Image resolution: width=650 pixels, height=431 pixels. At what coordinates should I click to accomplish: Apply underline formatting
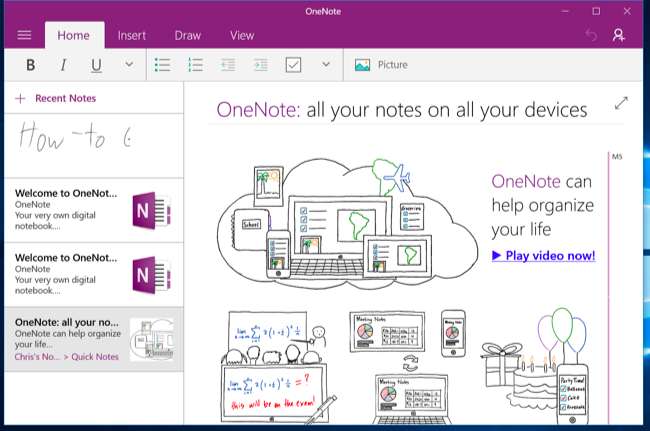[x=96, y=65]
